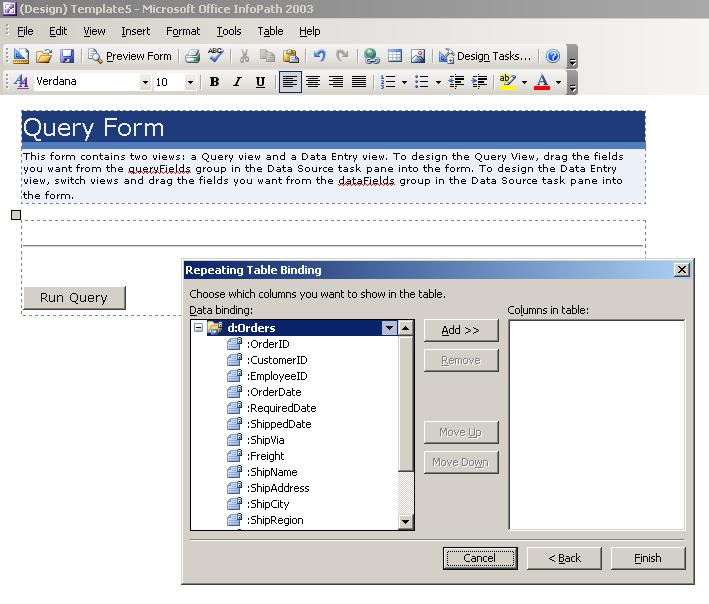Open the View menu

[x=94, y=31]
